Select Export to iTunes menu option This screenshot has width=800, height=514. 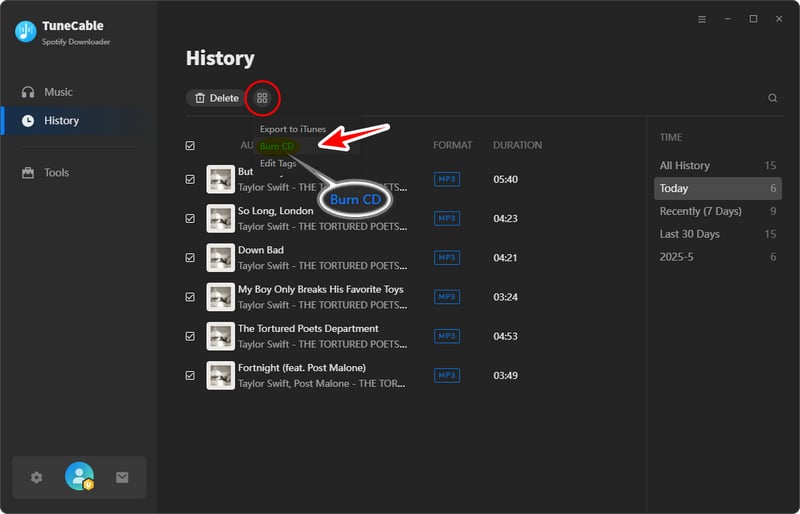(292, 129)
